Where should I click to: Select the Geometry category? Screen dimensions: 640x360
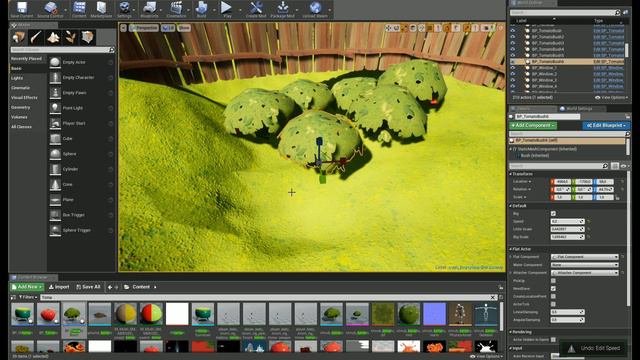20,107
